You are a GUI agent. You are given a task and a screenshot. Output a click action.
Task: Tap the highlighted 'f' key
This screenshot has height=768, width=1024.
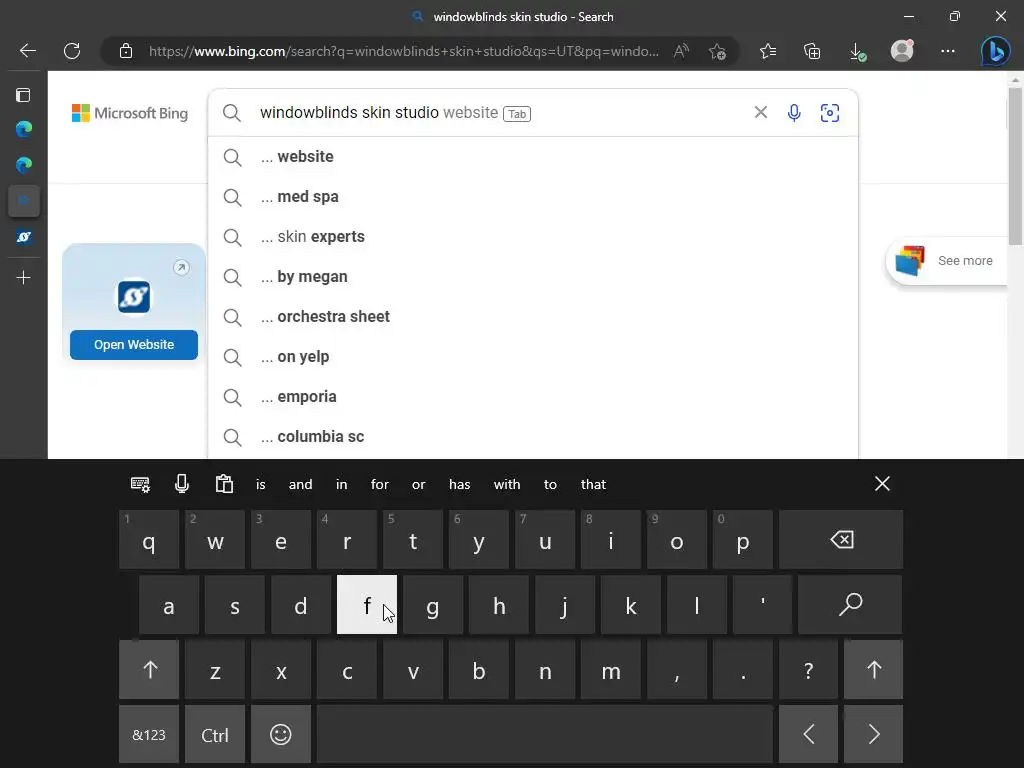pos(367,605)
